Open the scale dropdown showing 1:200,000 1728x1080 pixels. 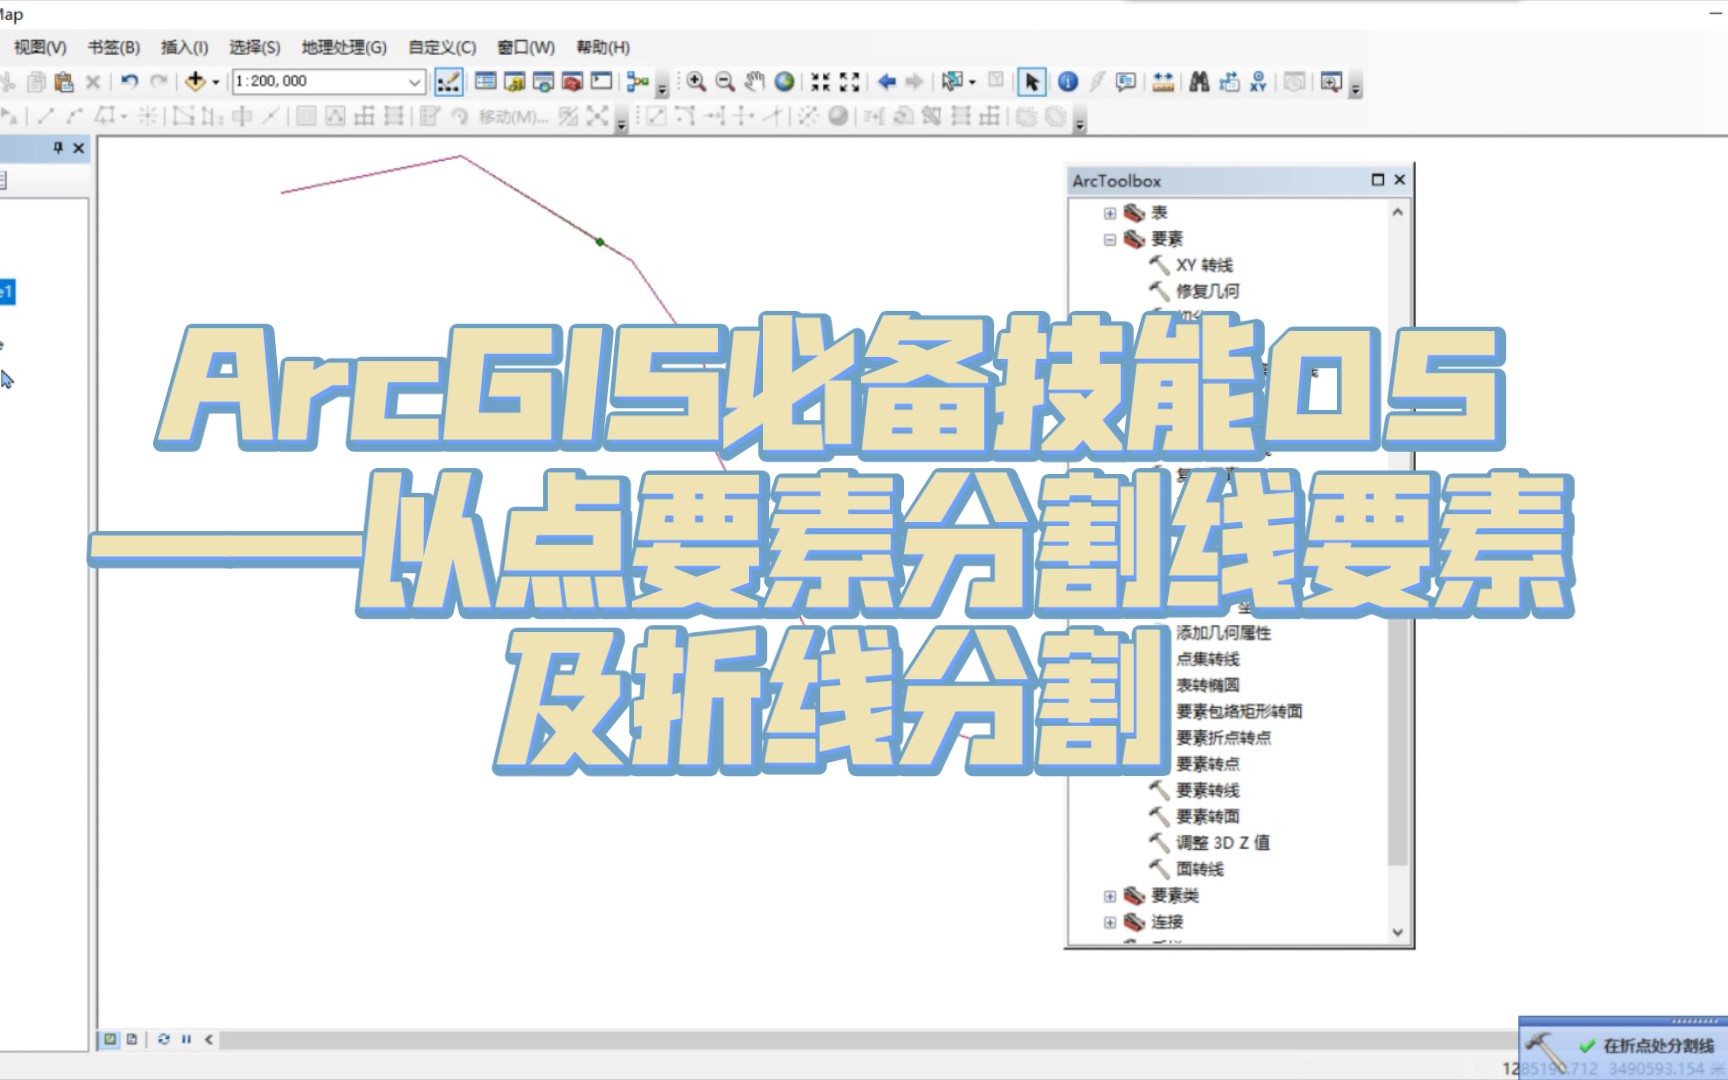tap(414, 81)
